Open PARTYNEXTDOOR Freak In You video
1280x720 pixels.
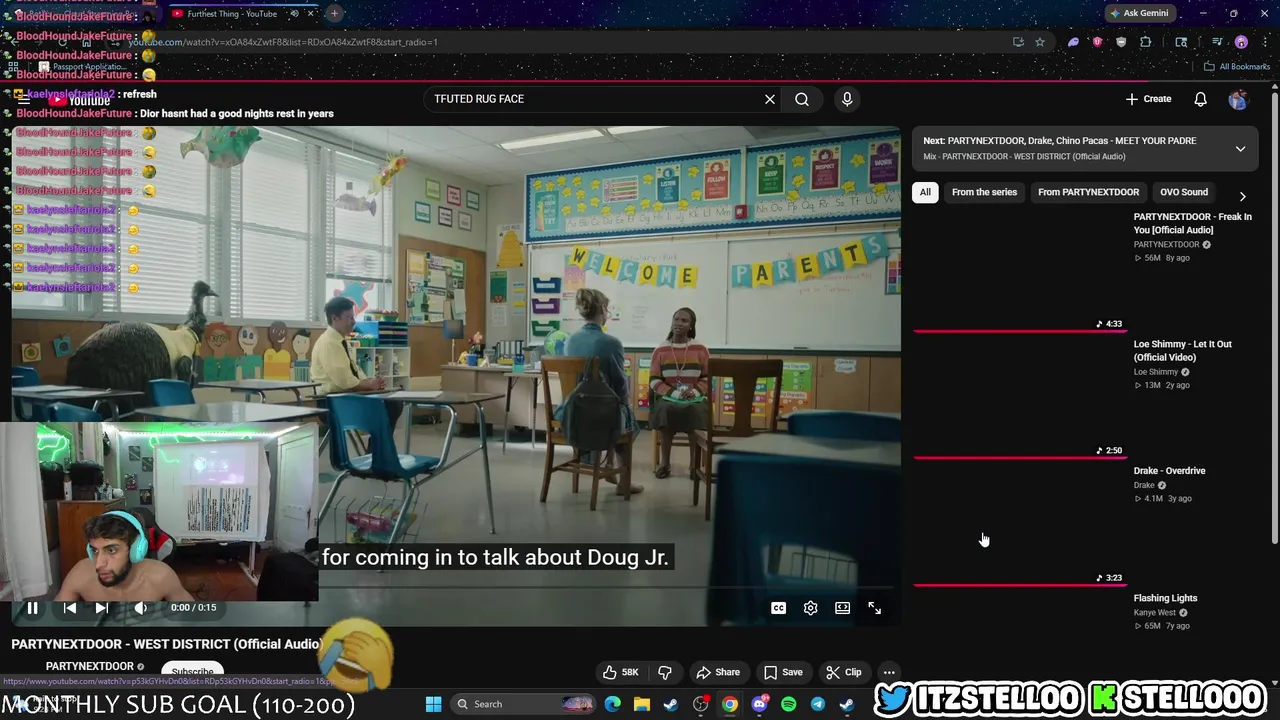[x=1192, y=223]
